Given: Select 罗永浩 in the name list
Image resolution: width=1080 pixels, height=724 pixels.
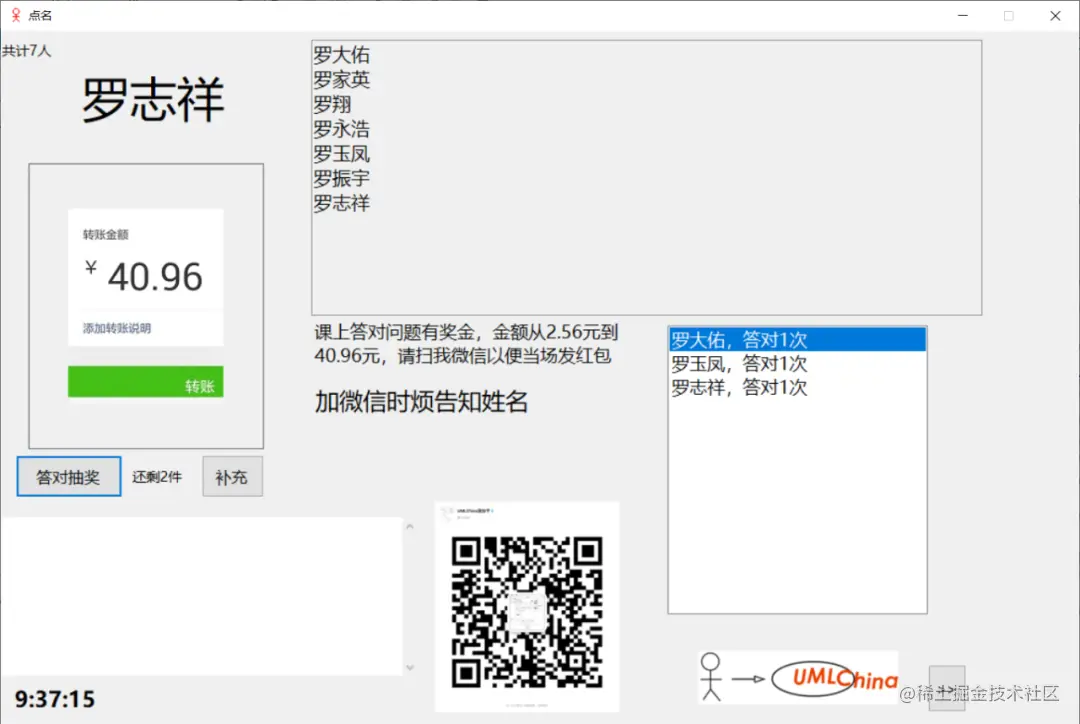Looking at the screenshot, I should click(x=342, y=130).
